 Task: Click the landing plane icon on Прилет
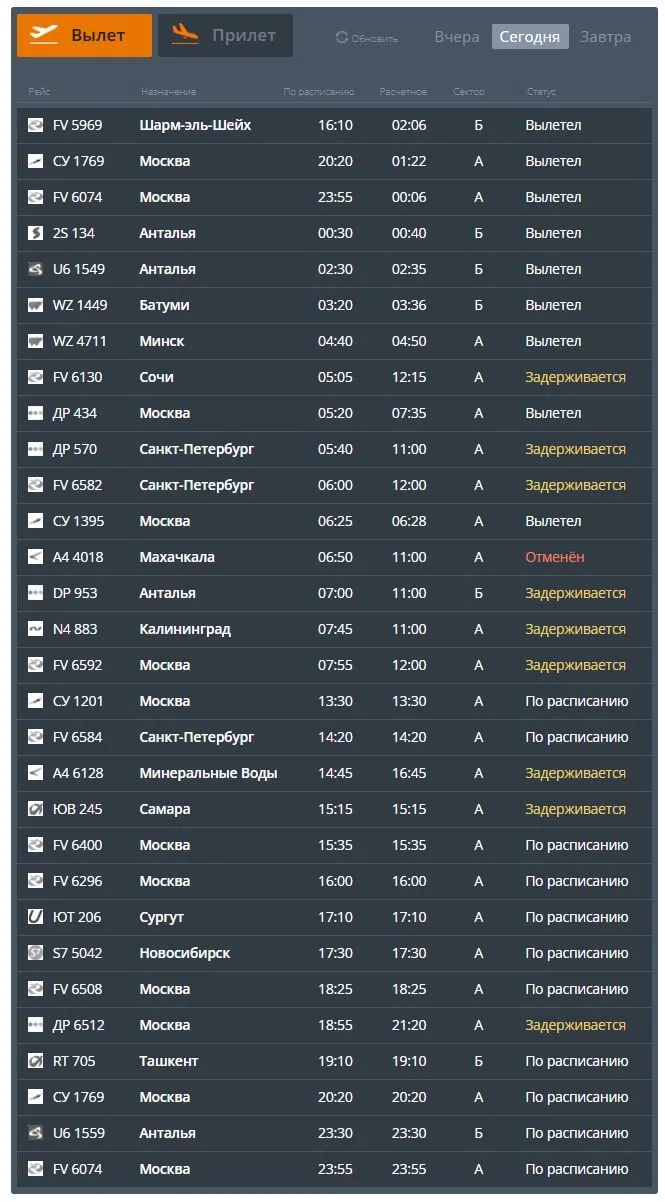185,35
